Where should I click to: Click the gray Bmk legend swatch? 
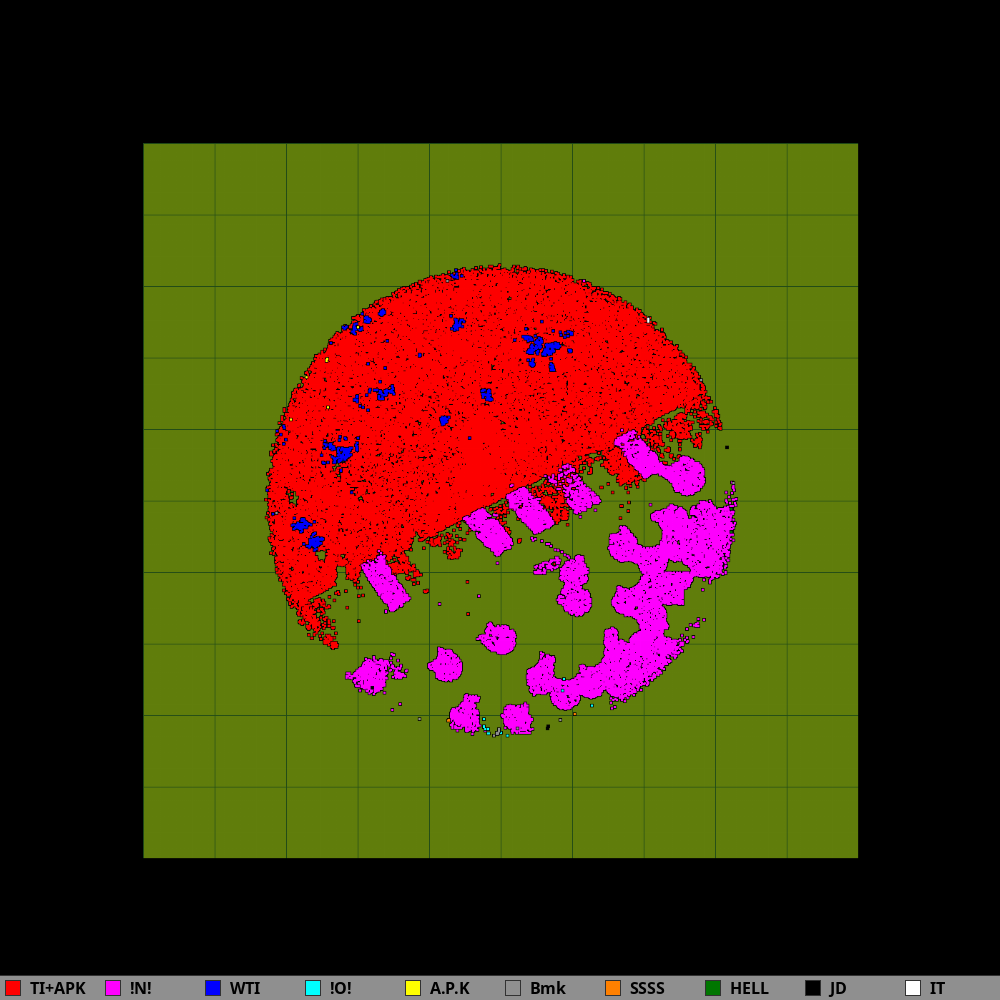pyautogui.click(x=513, y=988)
